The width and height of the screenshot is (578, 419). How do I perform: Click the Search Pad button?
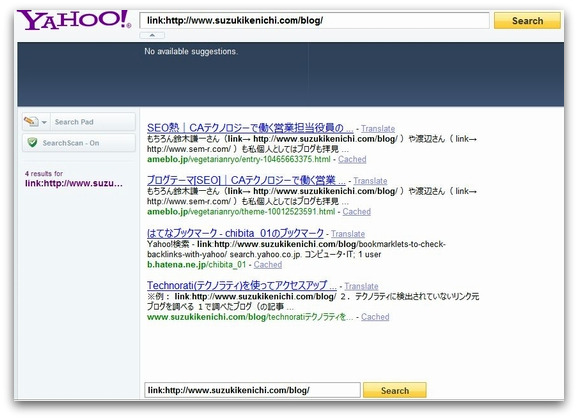pos(79,122)
